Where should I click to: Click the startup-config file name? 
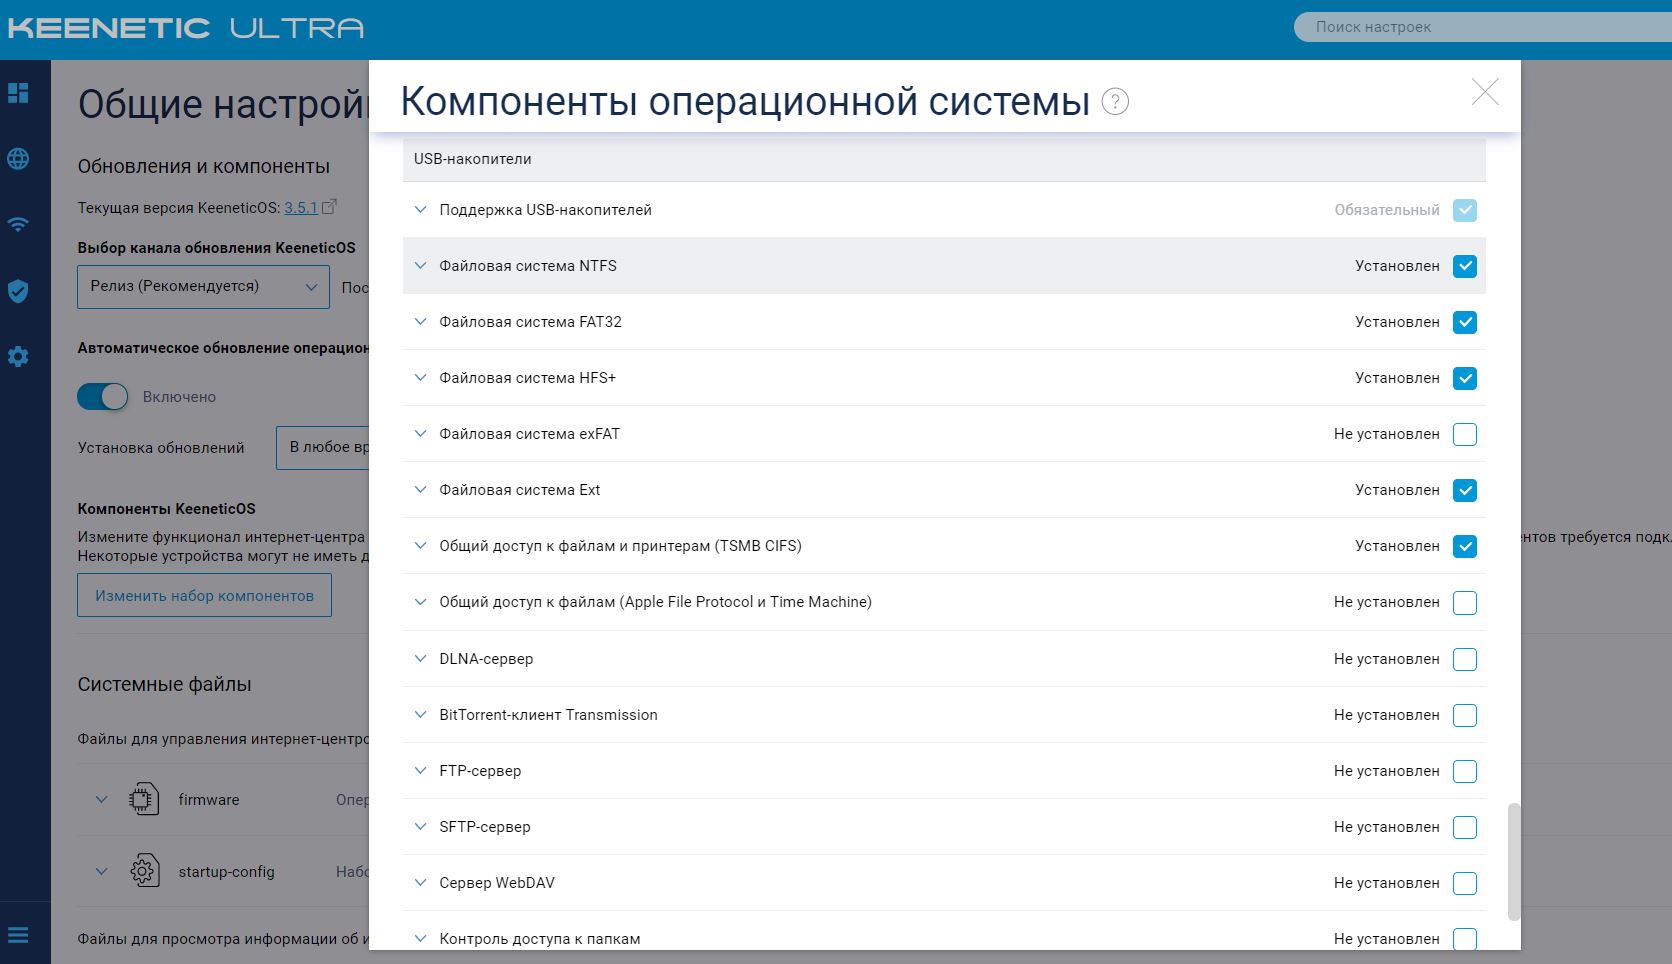[226, 872]
